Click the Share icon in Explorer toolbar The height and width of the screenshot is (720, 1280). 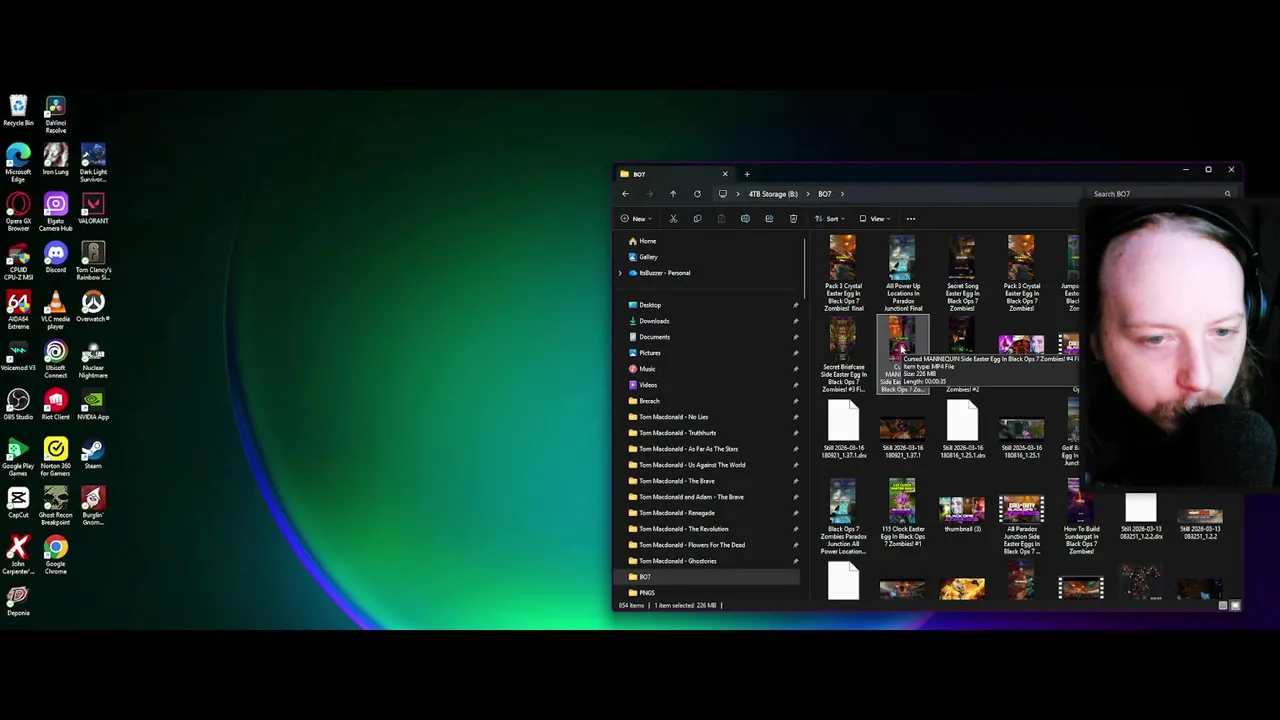click(769, 218)
